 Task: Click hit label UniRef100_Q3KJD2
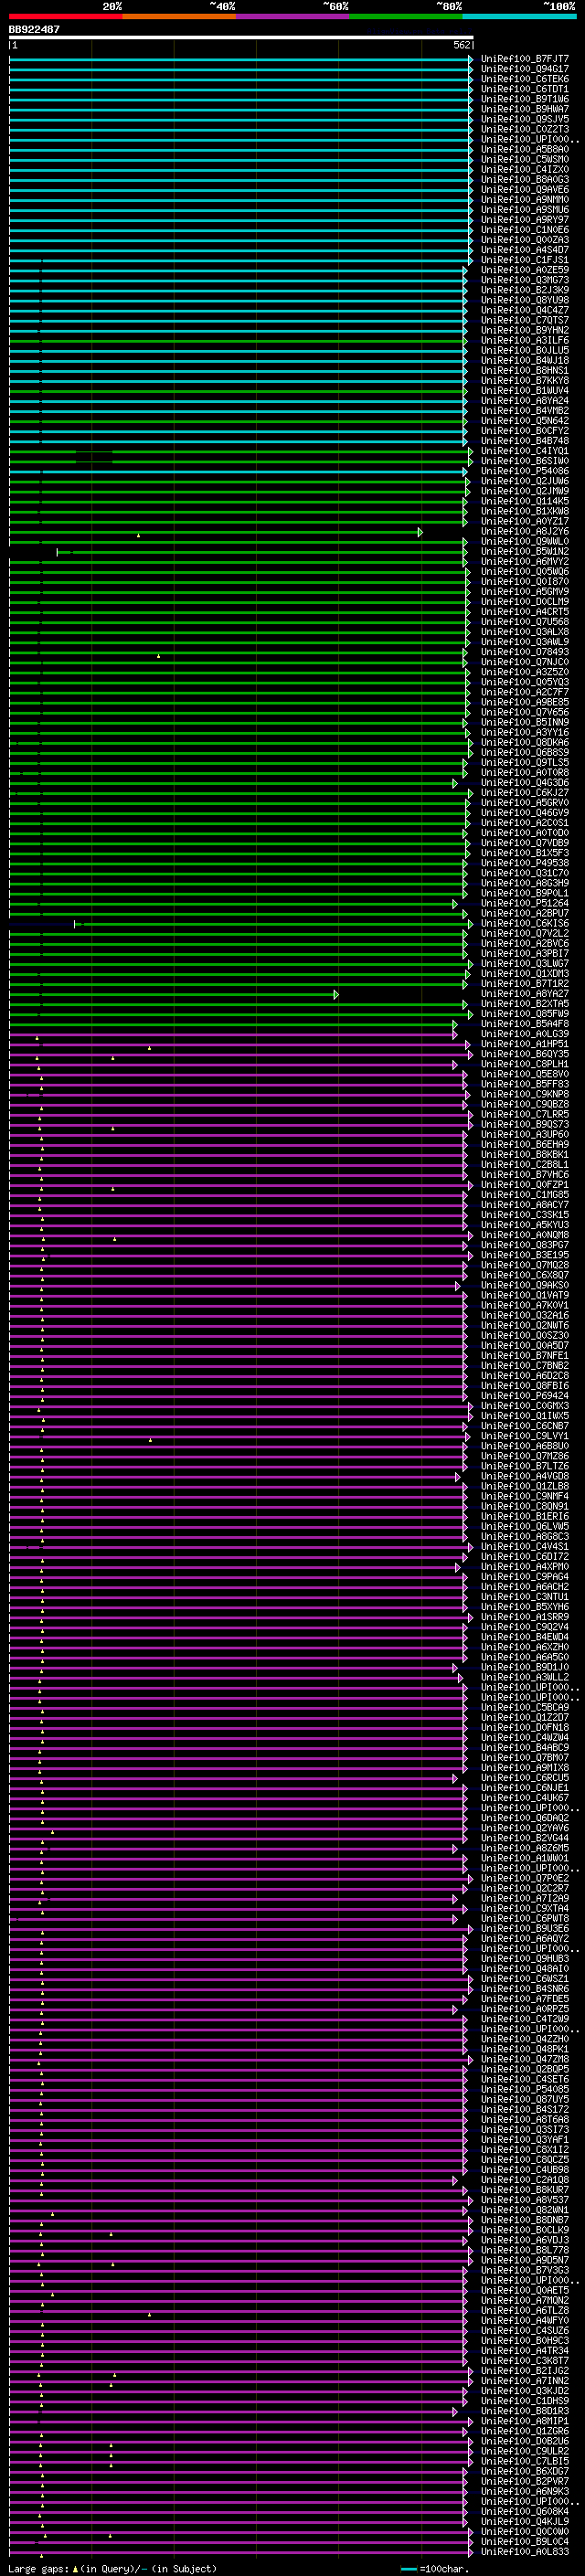point(525,2390)
